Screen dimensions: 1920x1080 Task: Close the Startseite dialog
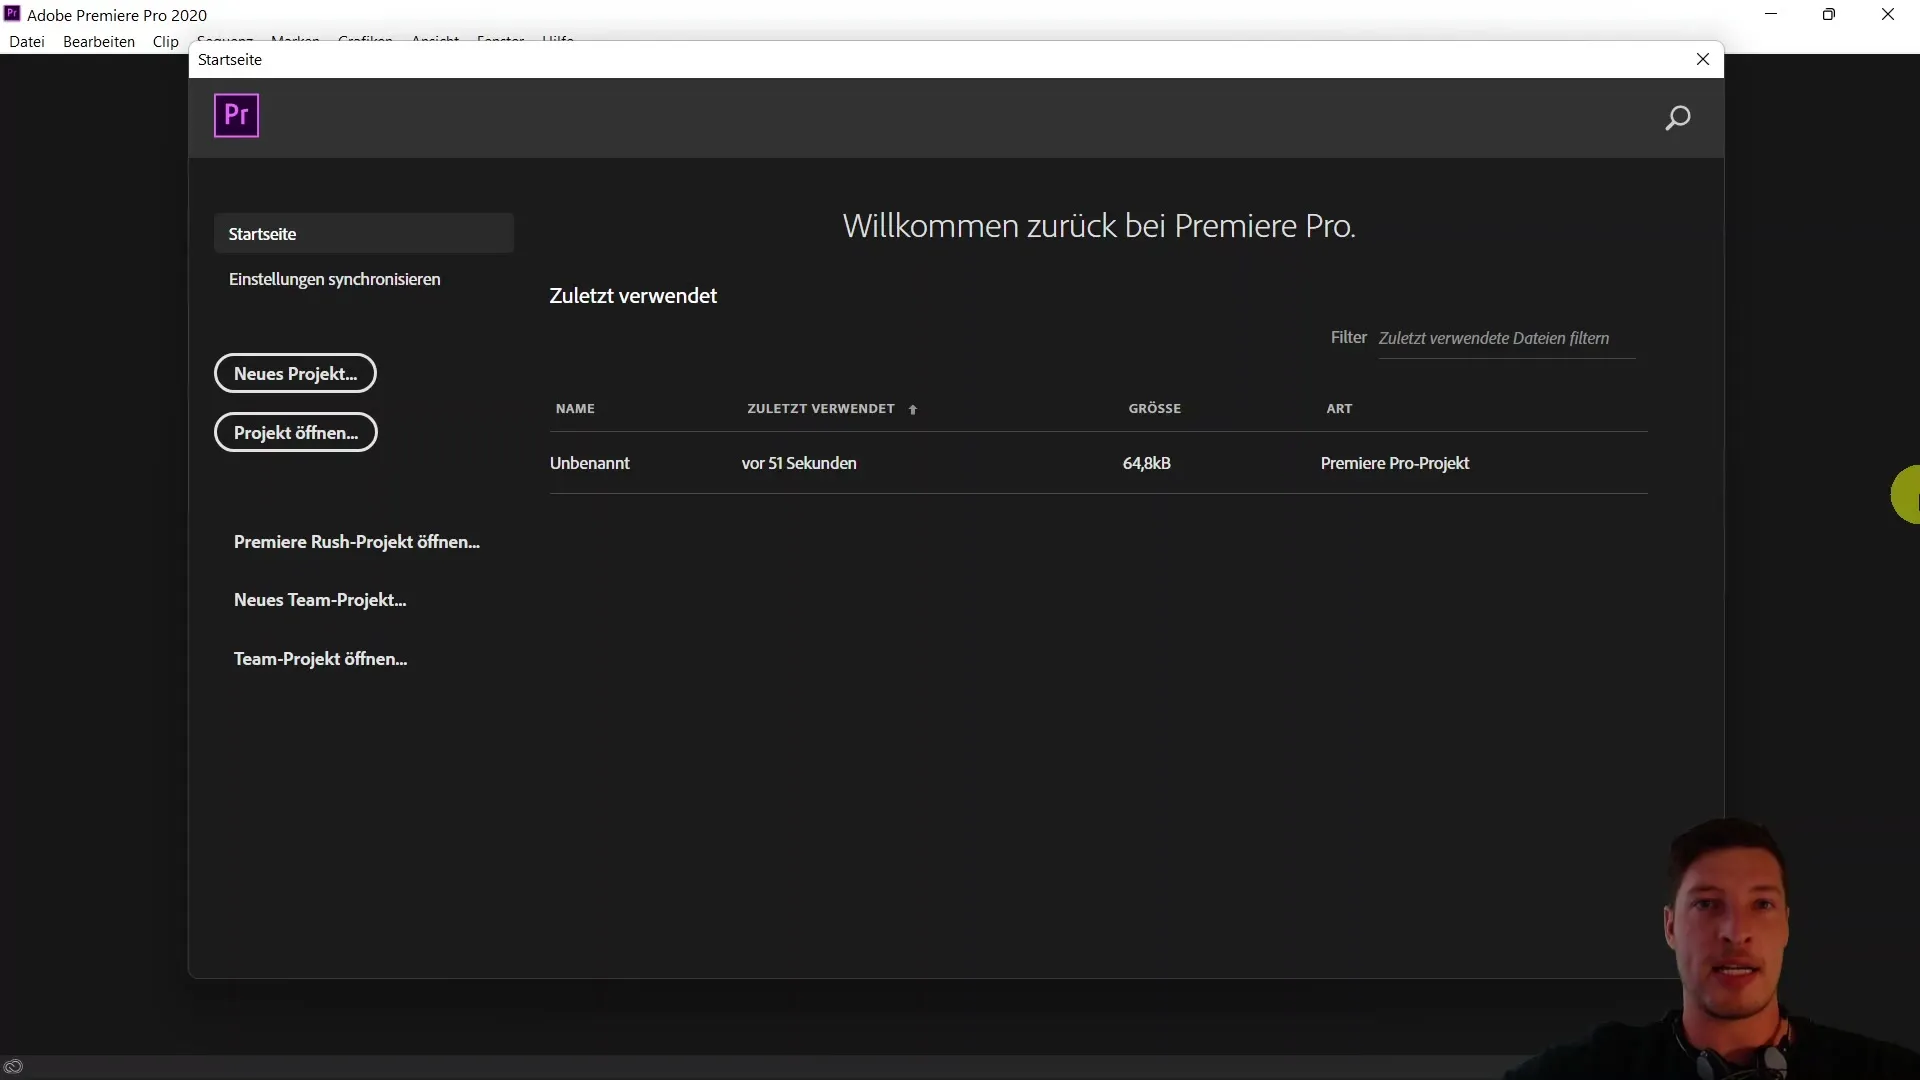click(1703, 59)
